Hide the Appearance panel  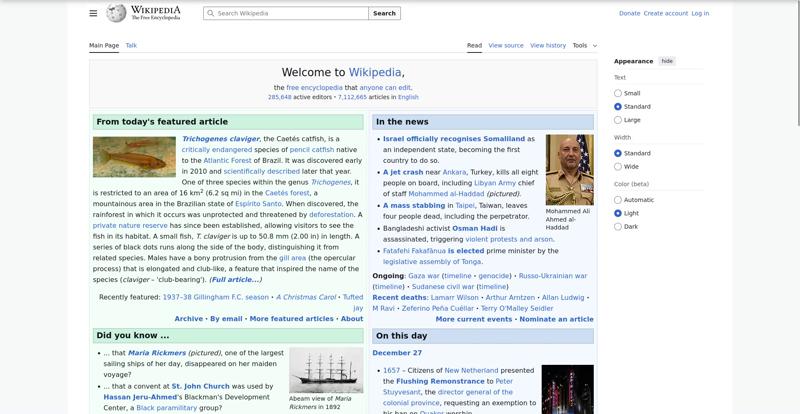(x=667, y=61)
